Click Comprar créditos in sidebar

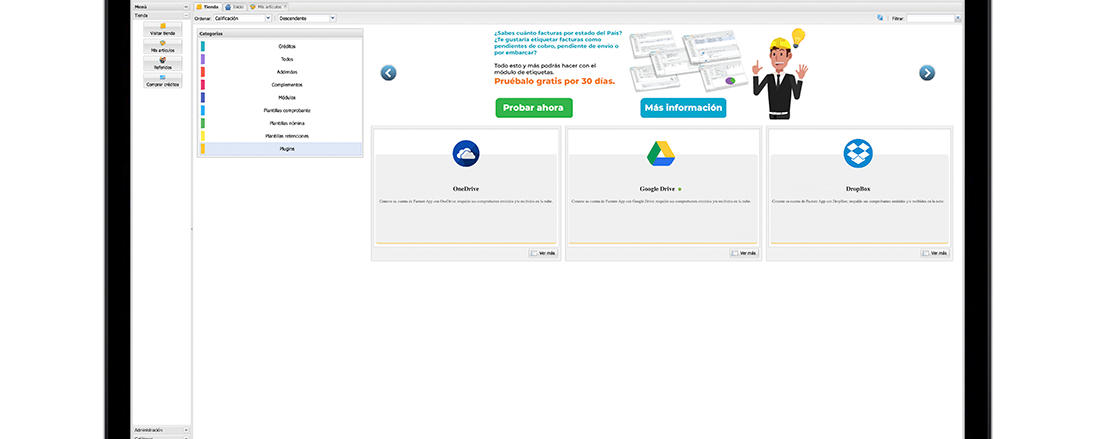click(163, 81)
